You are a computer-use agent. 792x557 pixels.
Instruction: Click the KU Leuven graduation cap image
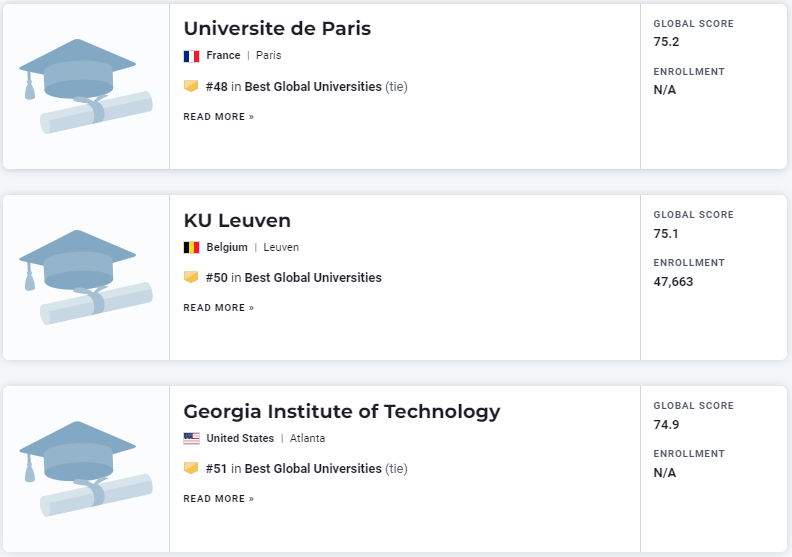tap(86, 277)
